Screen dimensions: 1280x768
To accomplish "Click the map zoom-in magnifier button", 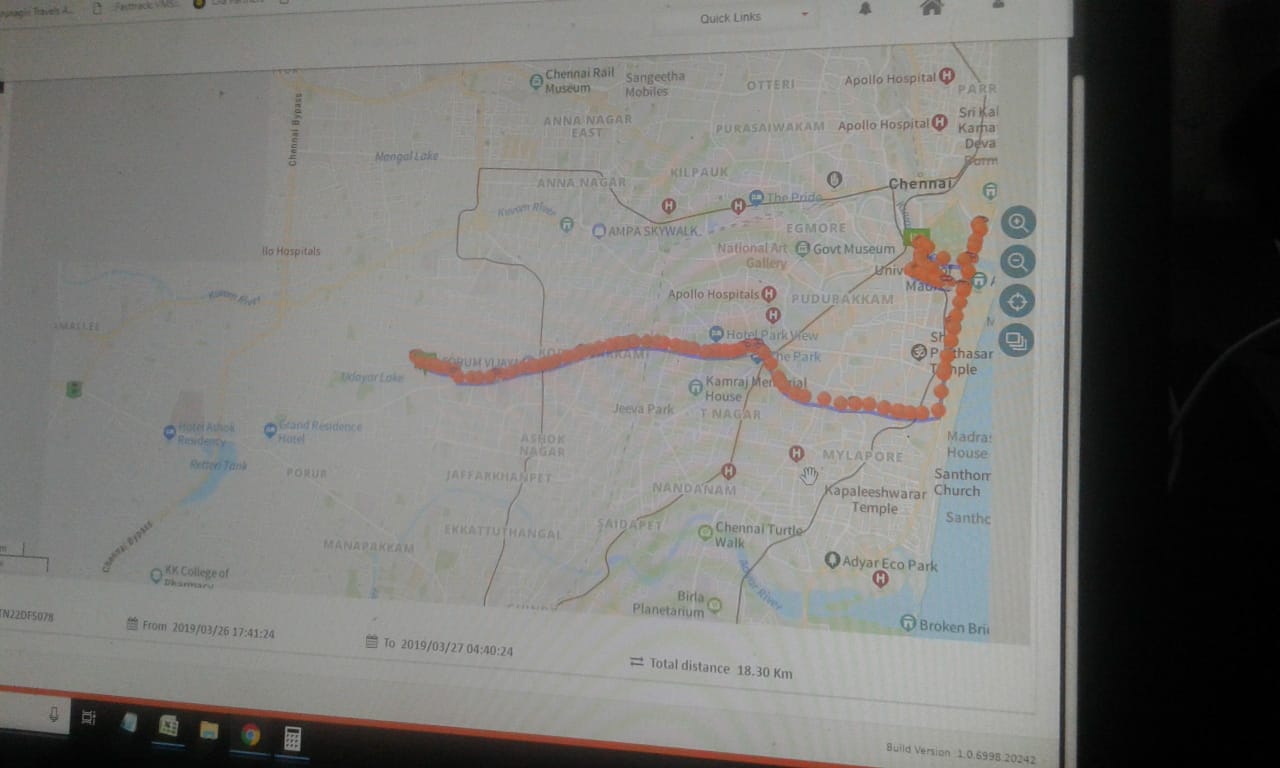I will [1018, 222].
